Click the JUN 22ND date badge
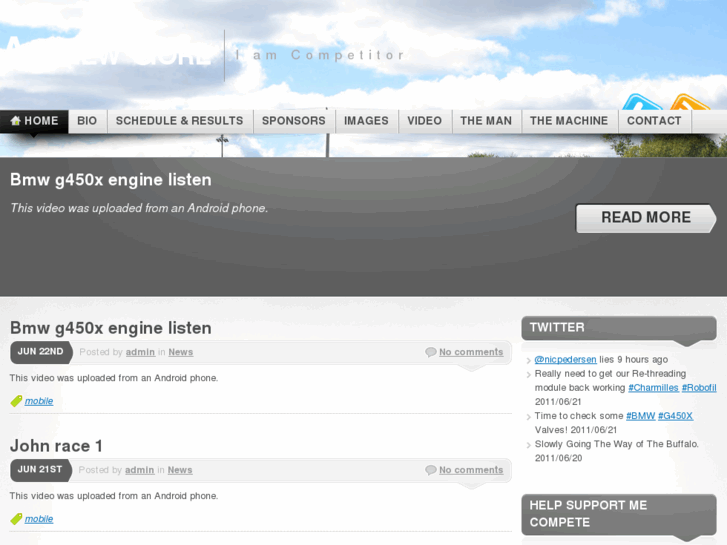 41,352
